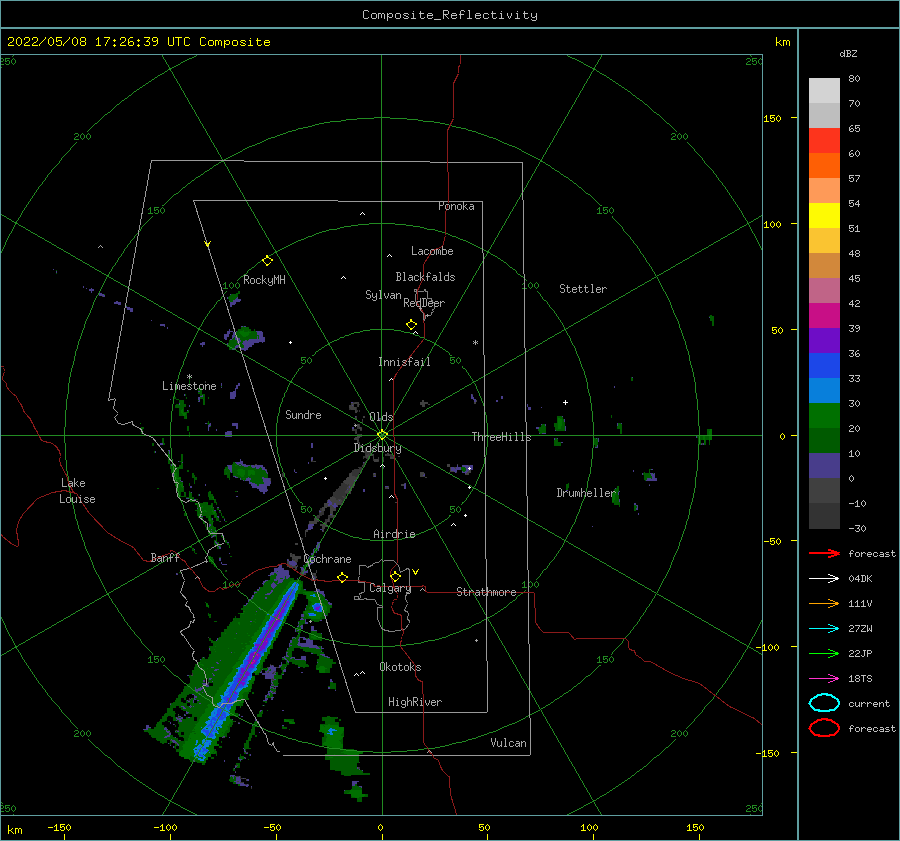Click the Sylvan label on map
Viewport: 900px width, 841px height.
[383, 295]
